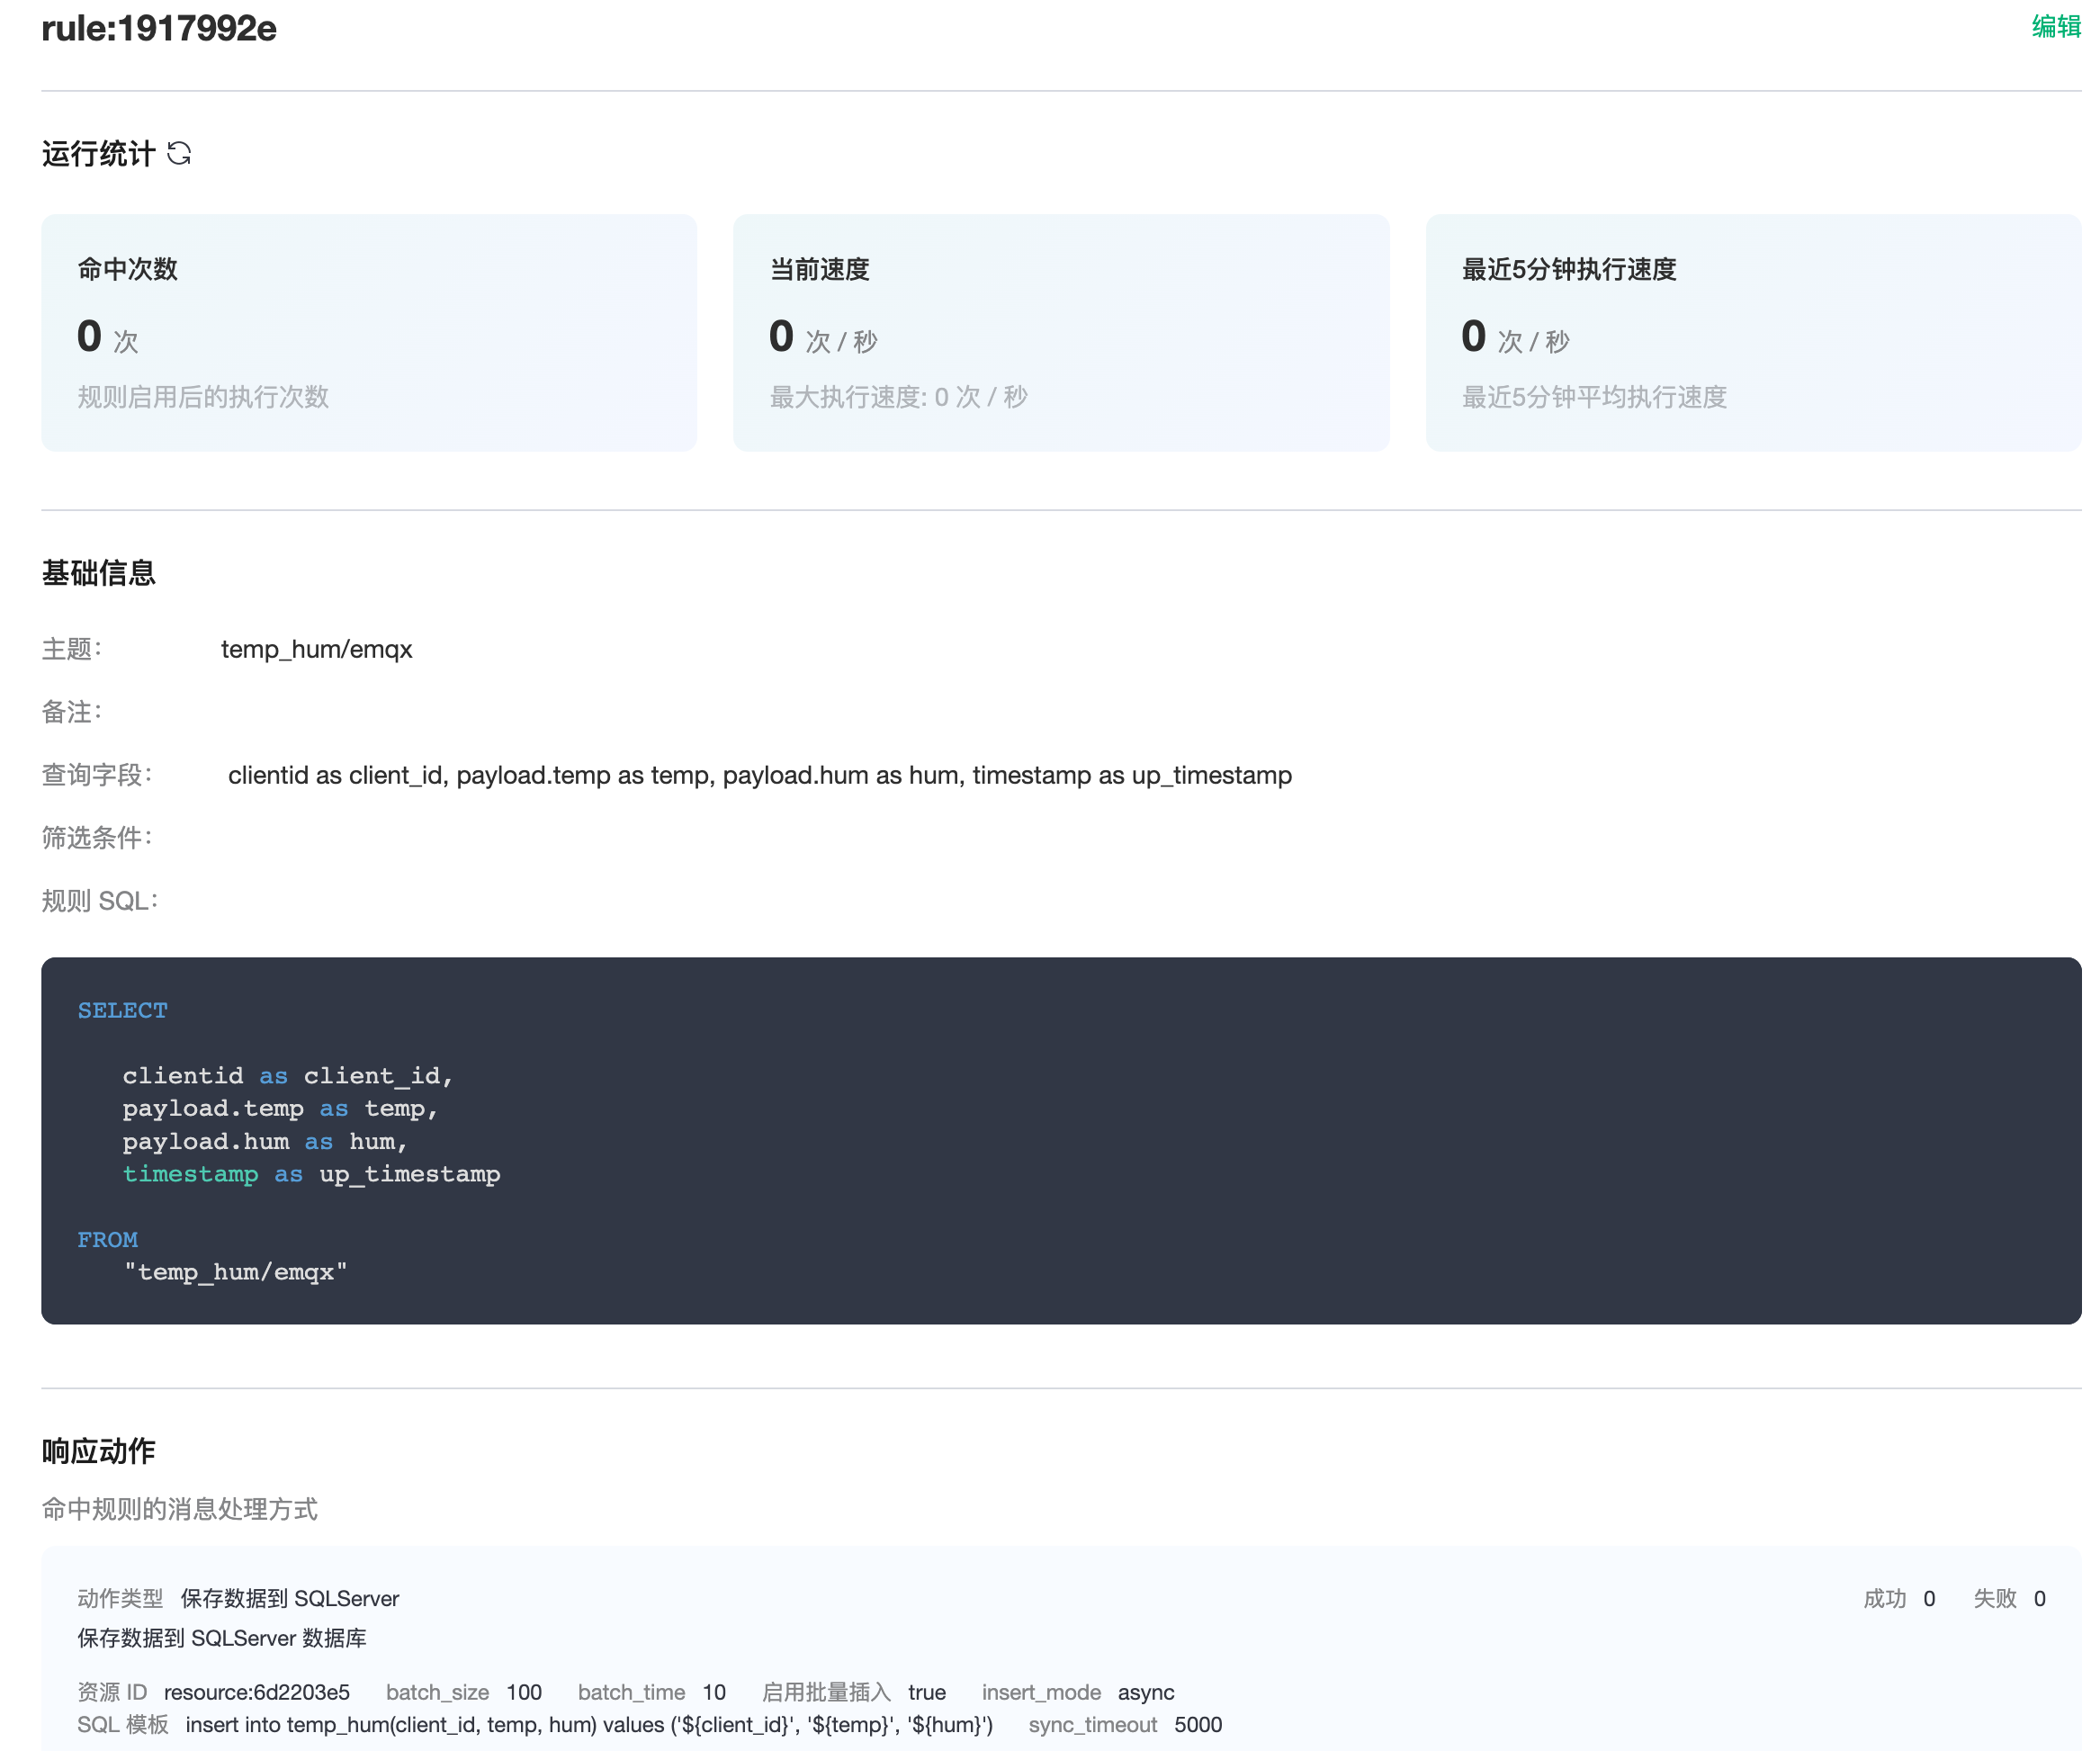Click the rule:1917992e title

[159, 28]
